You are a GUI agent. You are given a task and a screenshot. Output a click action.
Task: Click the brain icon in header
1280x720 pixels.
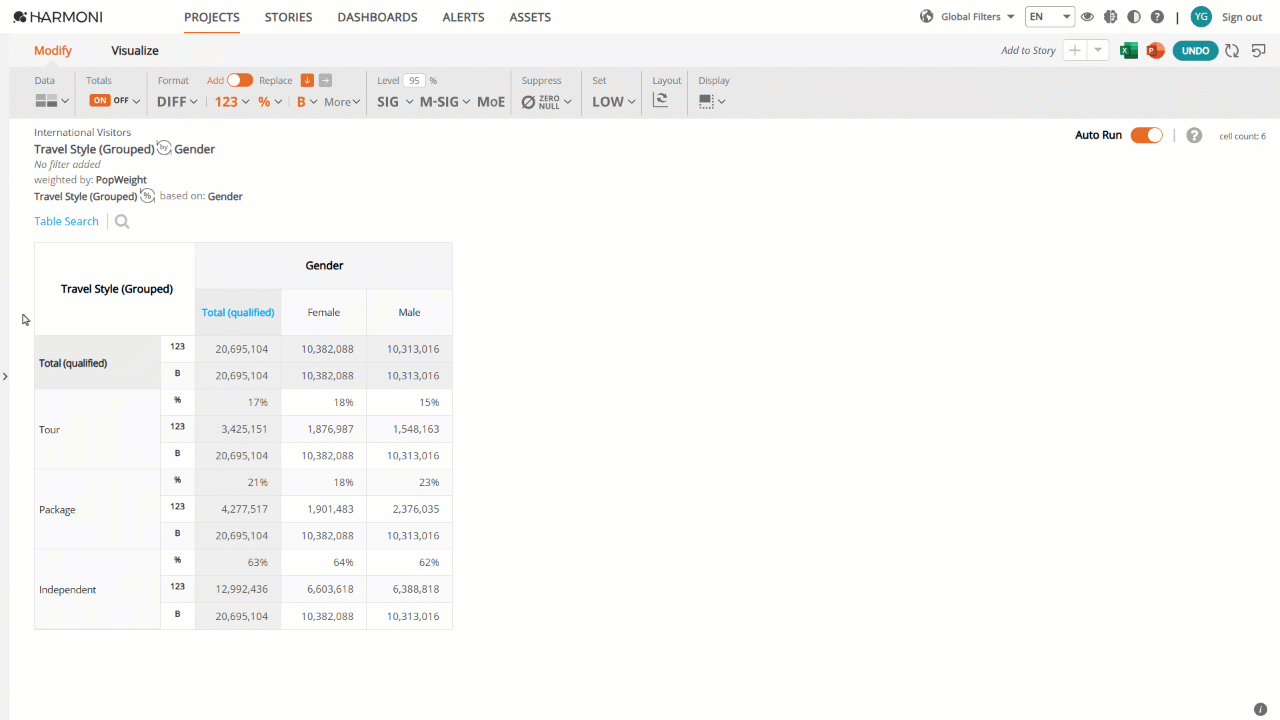(1110, 17)
